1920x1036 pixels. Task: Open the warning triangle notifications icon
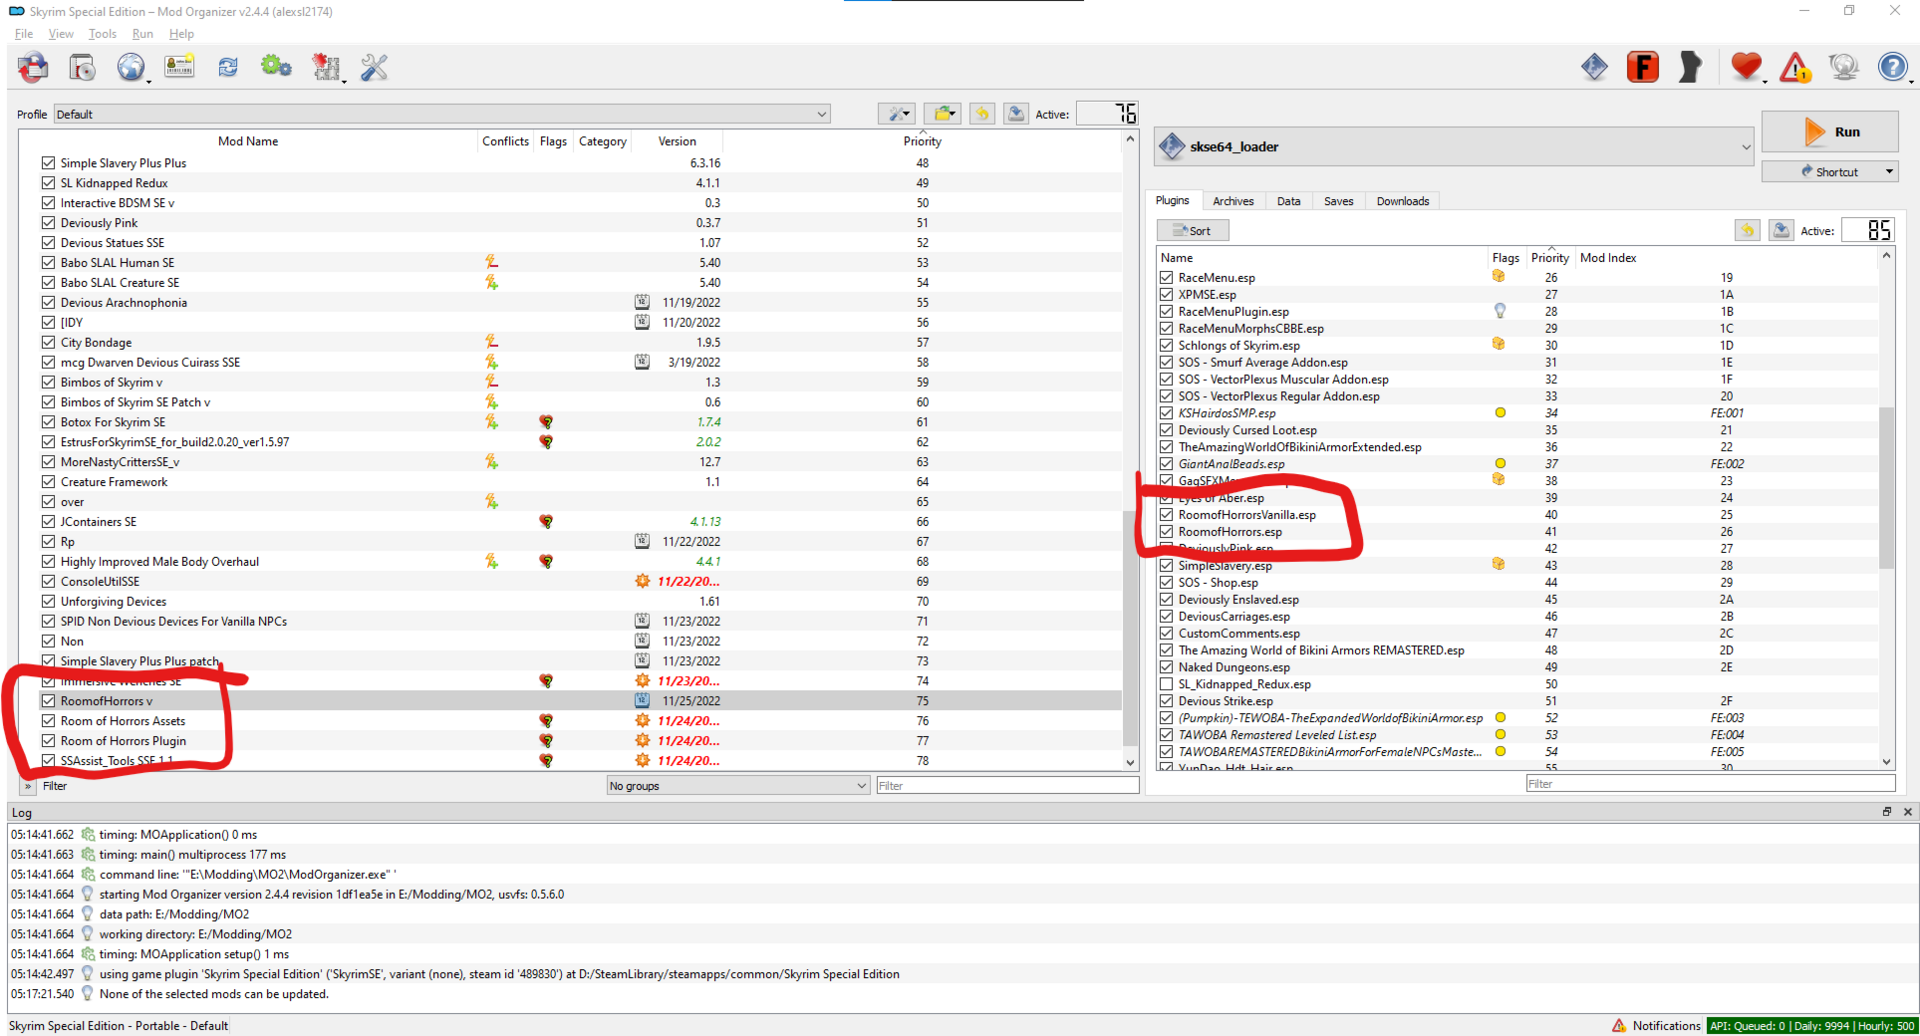tap(1795, 68)
